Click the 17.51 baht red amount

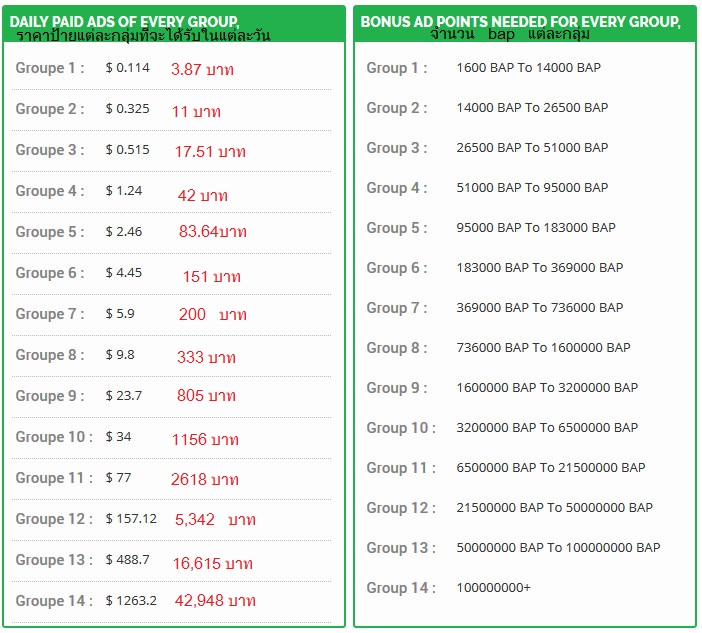point(209,152)
